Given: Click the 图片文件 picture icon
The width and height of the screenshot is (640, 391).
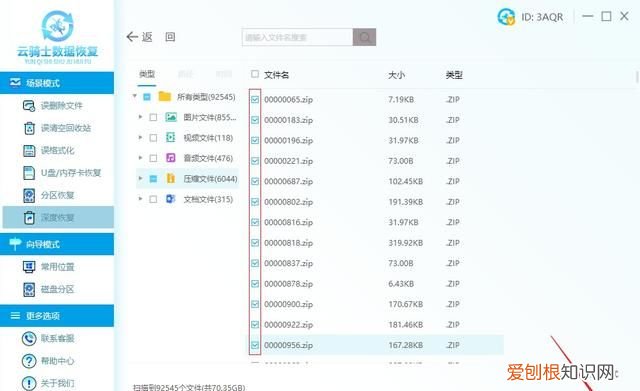Looking at the screenshot, I should 171,118.
